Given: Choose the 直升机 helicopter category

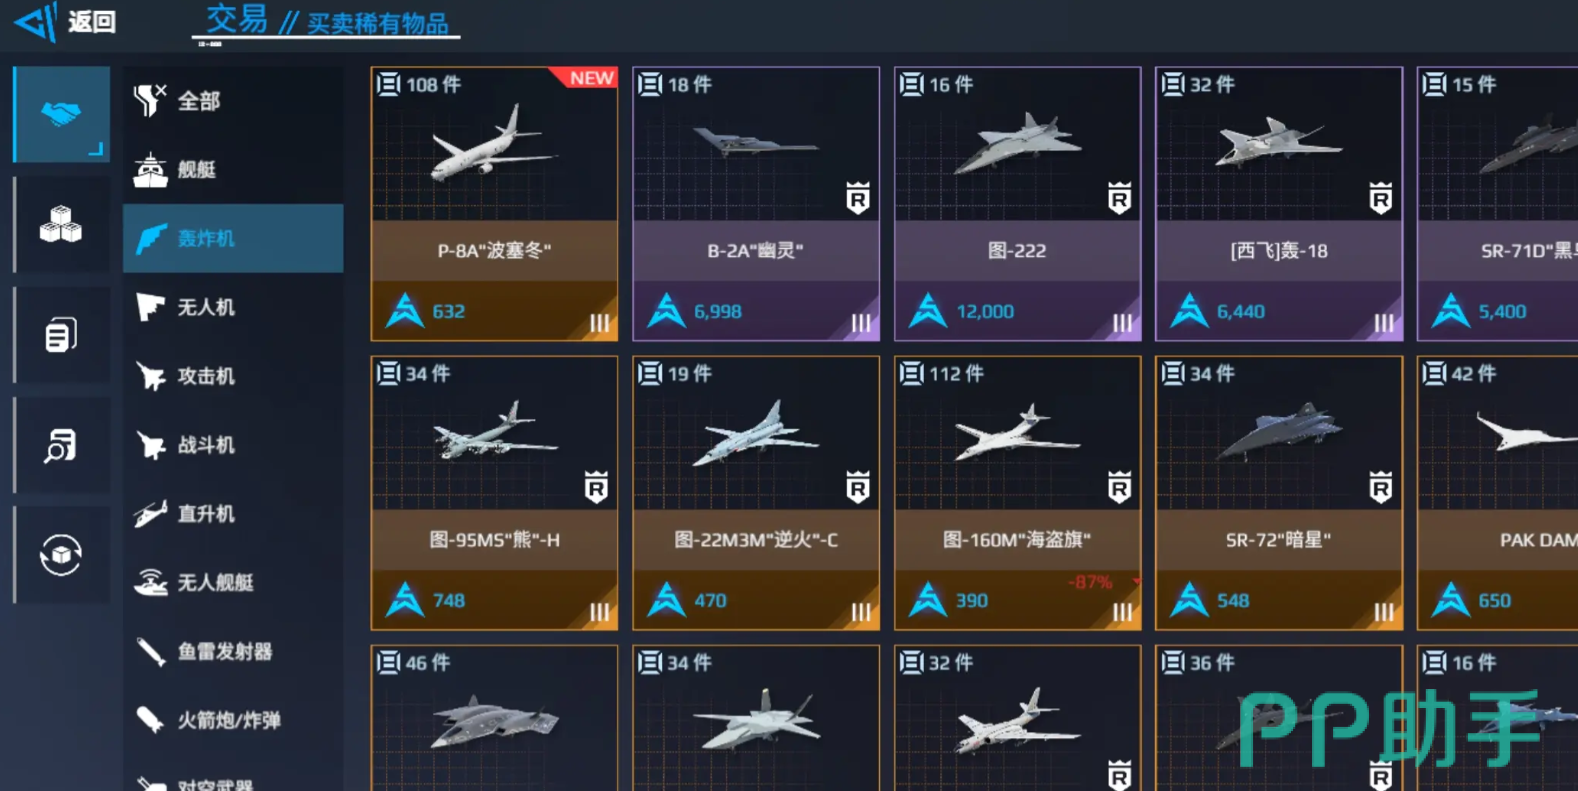Looking at the screenshot, I should (x=233, y=514).
